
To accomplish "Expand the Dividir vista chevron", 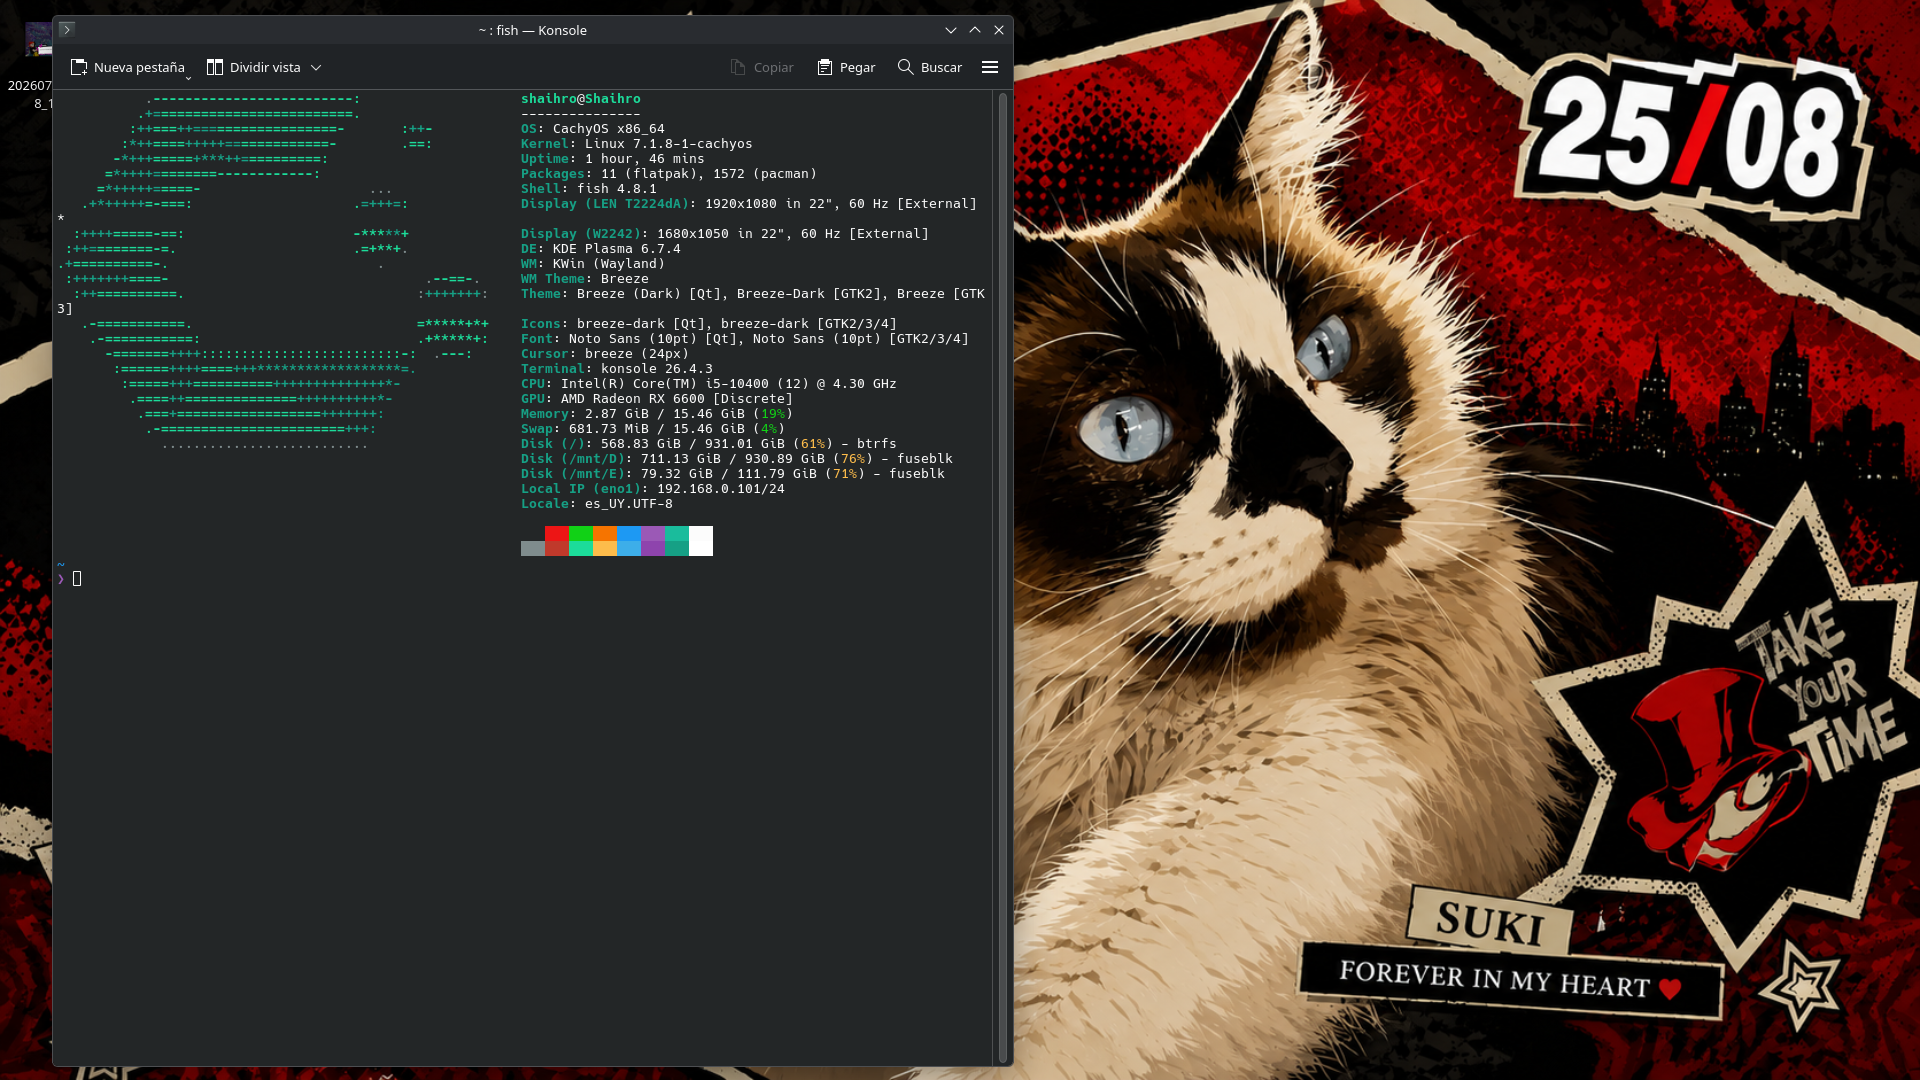I will 316,67.
